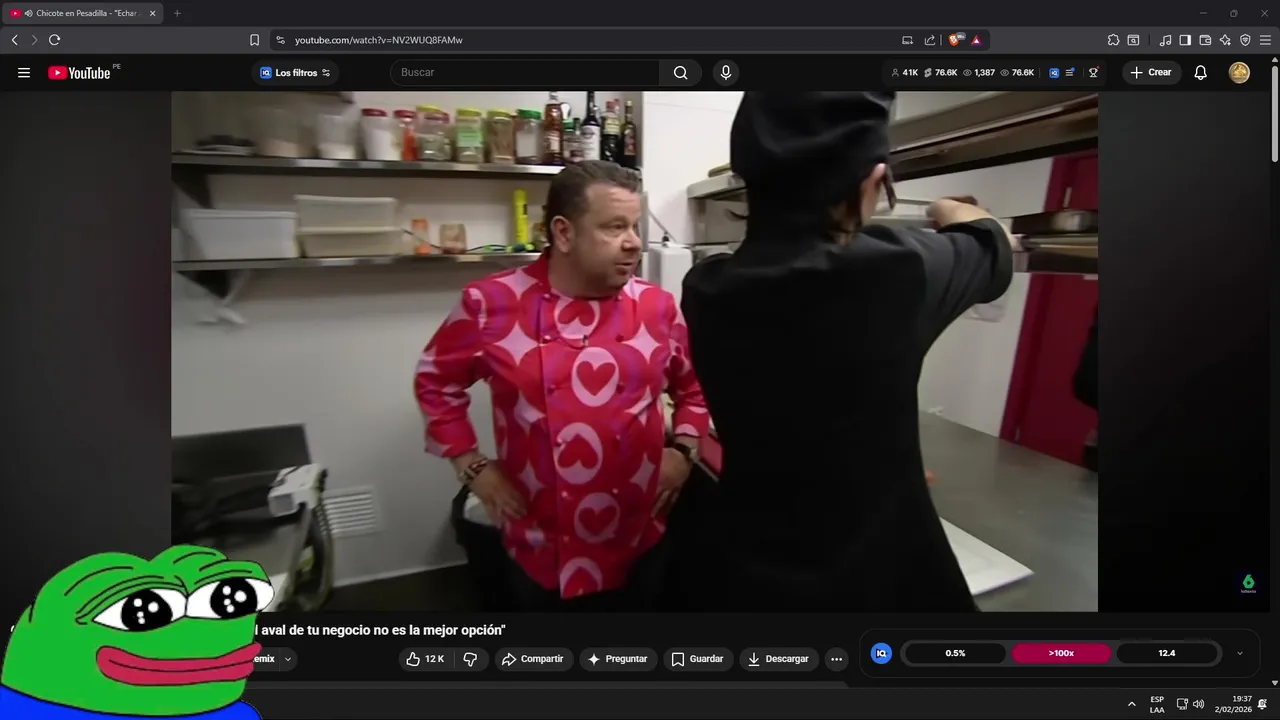This screenshot has height=720, width=1280.
Task: Bookmark this page with the bookmark icon
Action: (254, 40)
